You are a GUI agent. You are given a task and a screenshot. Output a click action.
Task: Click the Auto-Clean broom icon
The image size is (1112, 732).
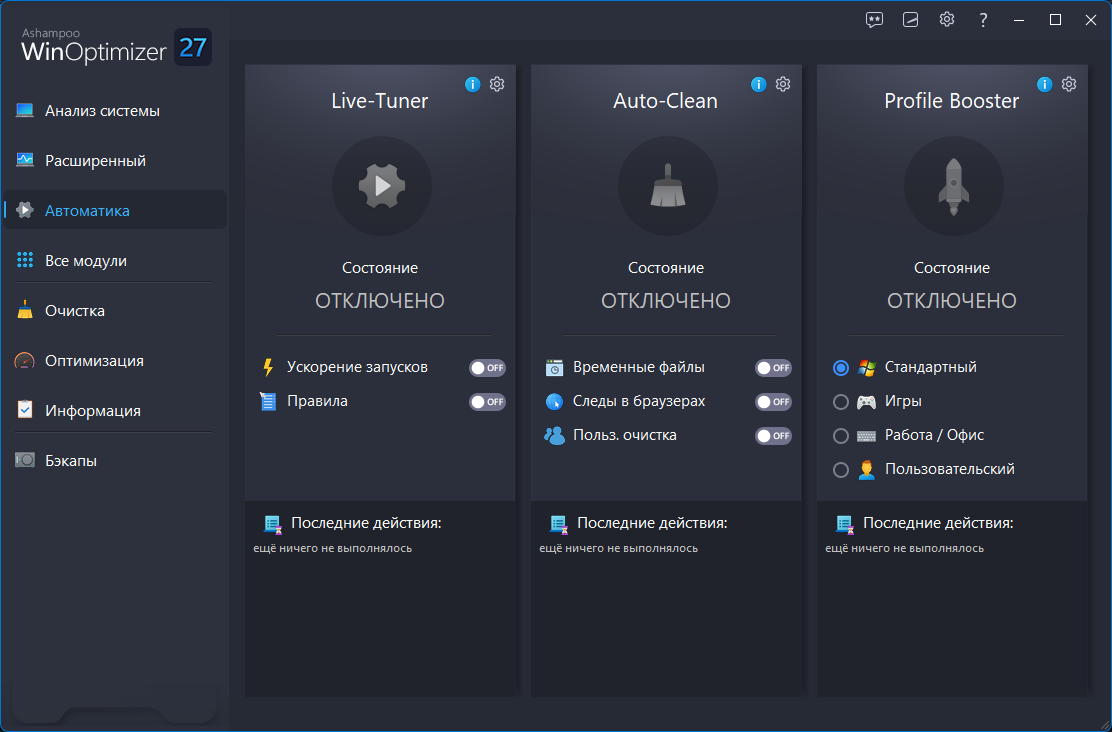pyautogui.click(x=668, y=186)
